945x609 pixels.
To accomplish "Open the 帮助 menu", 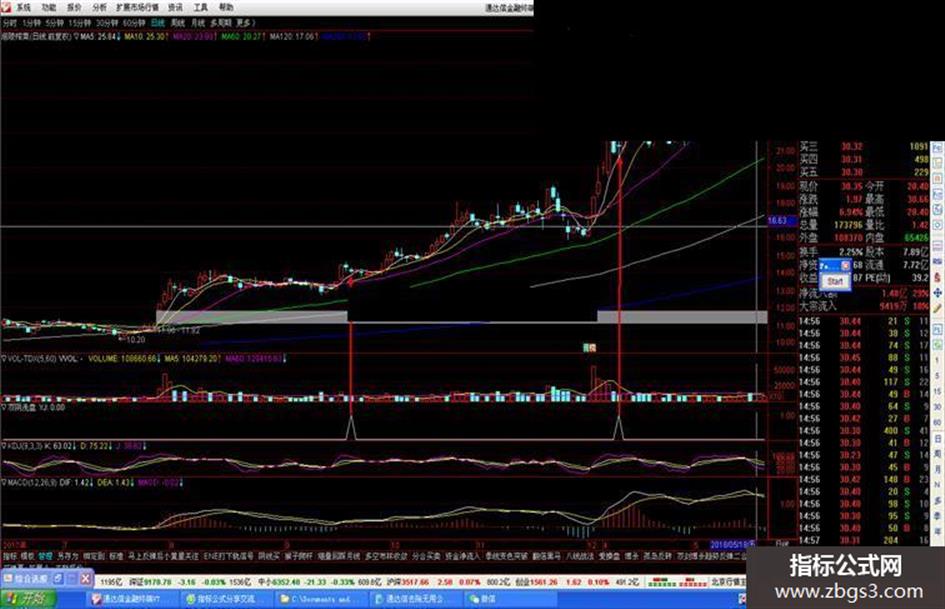I will click(x=226, y=7).
